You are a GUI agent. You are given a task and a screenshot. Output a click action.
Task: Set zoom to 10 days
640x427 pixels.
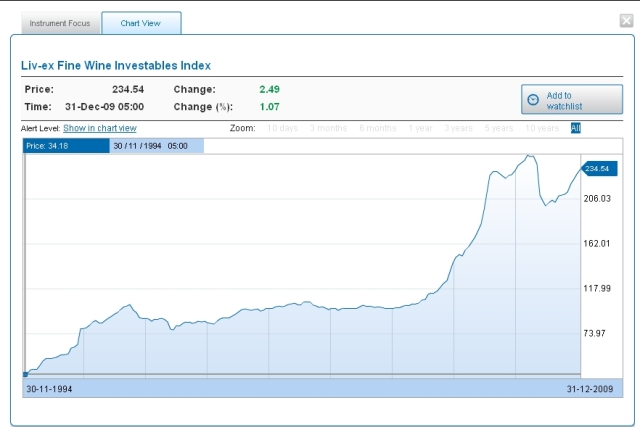click(282, 128)
